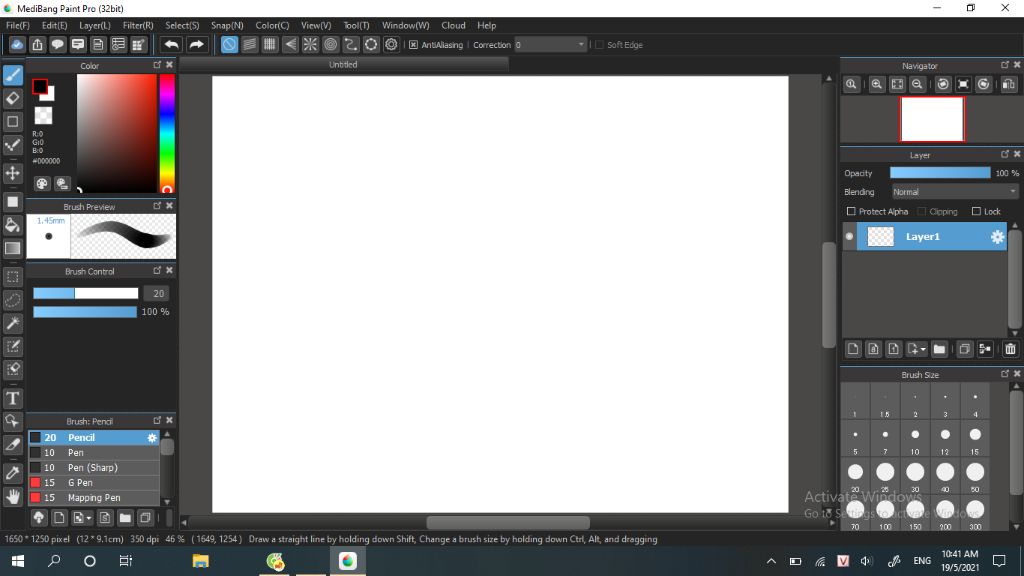
Task: Click the Navigator canvas thumbnail
Action: (932, 119)
